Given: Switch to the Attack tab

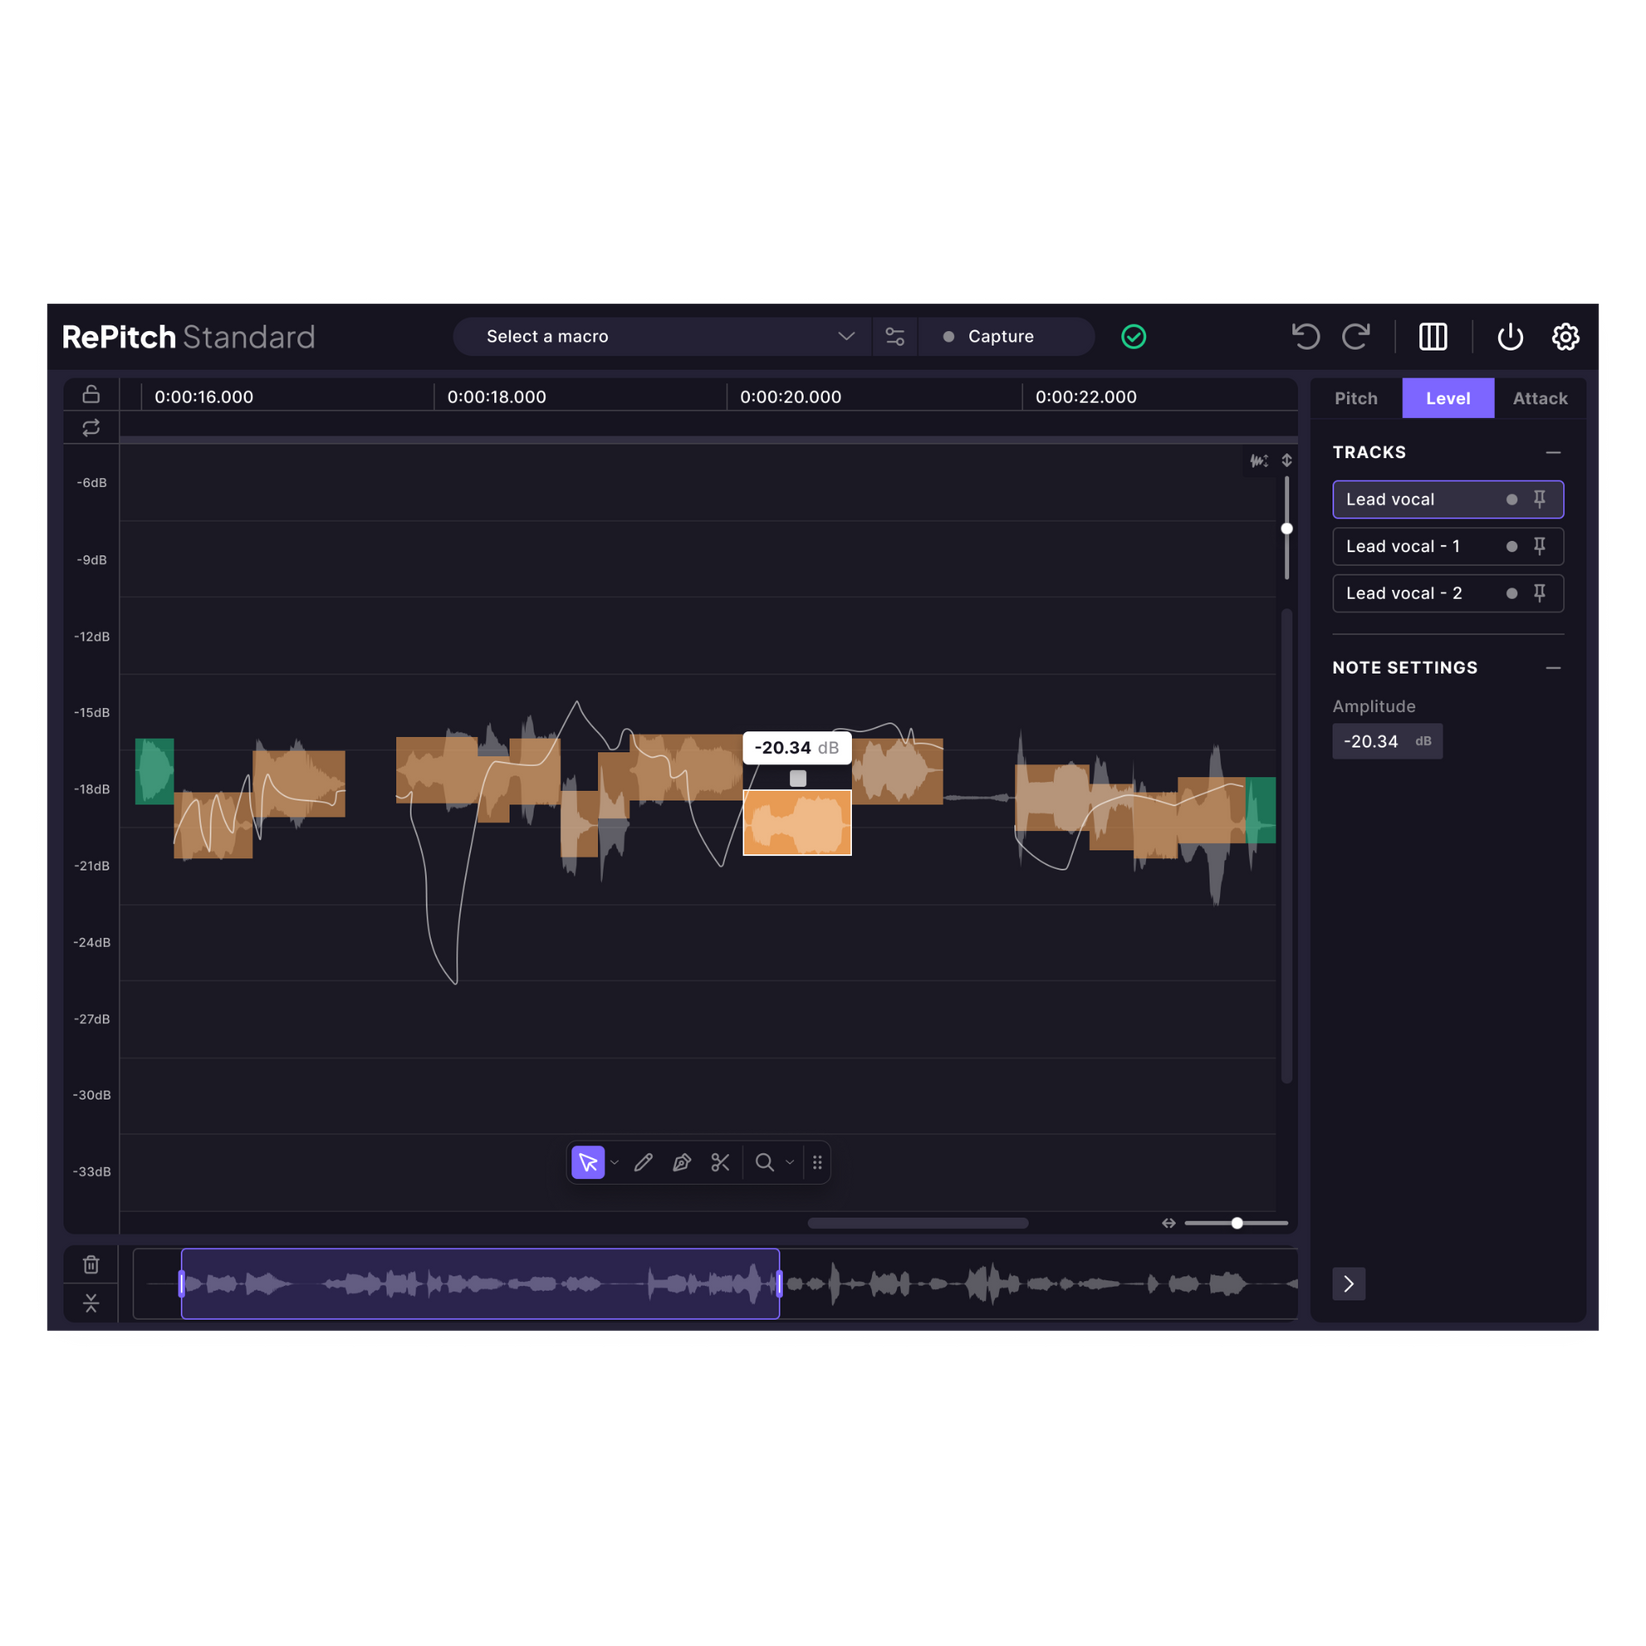Looking at the screenshot, I should click(x=1539, y=398).
